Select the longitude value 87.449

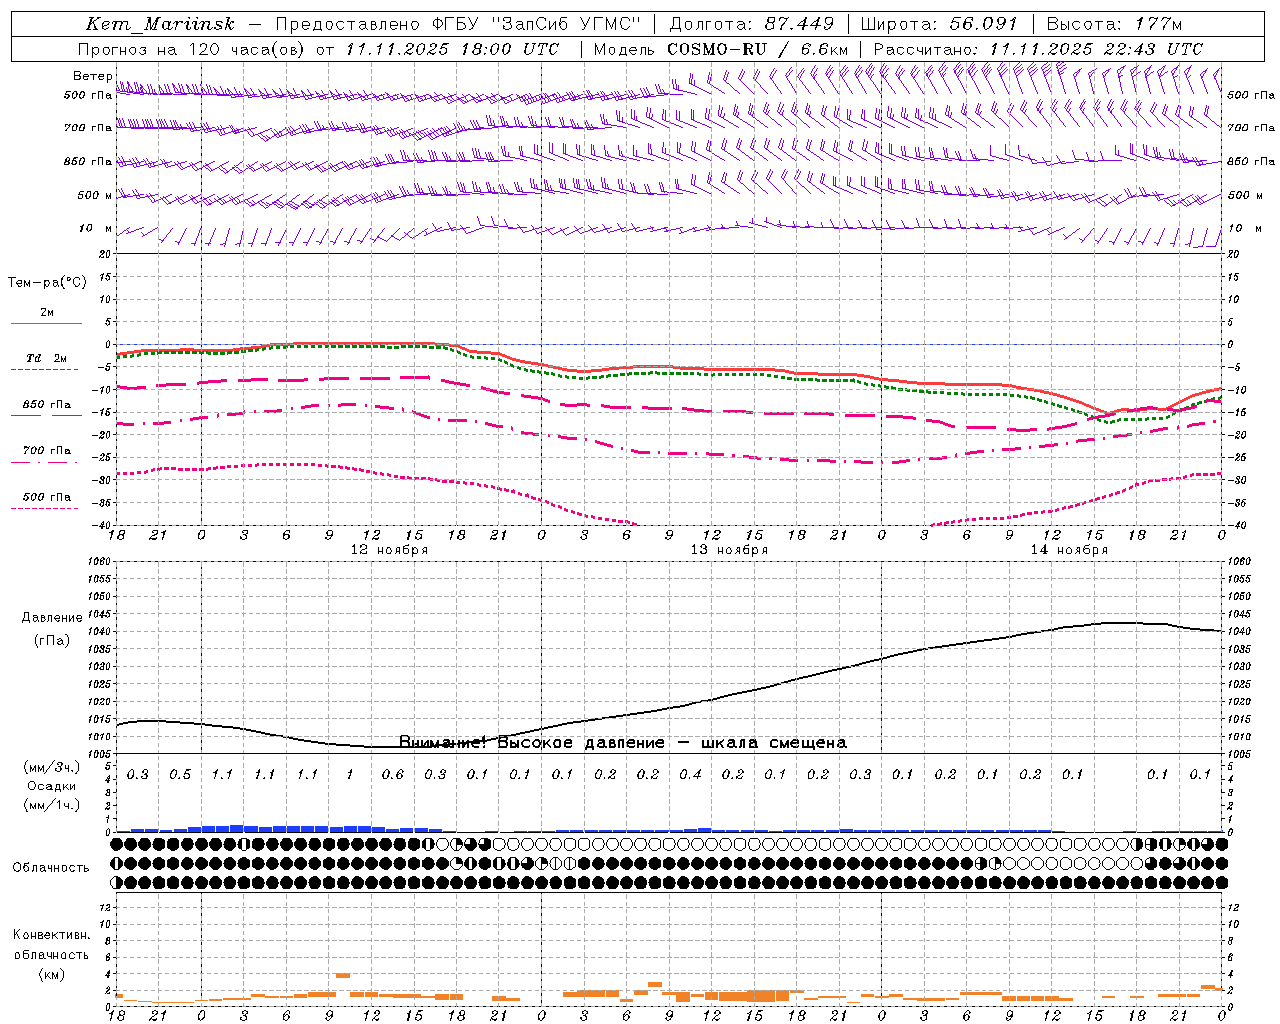click(799, 24)
